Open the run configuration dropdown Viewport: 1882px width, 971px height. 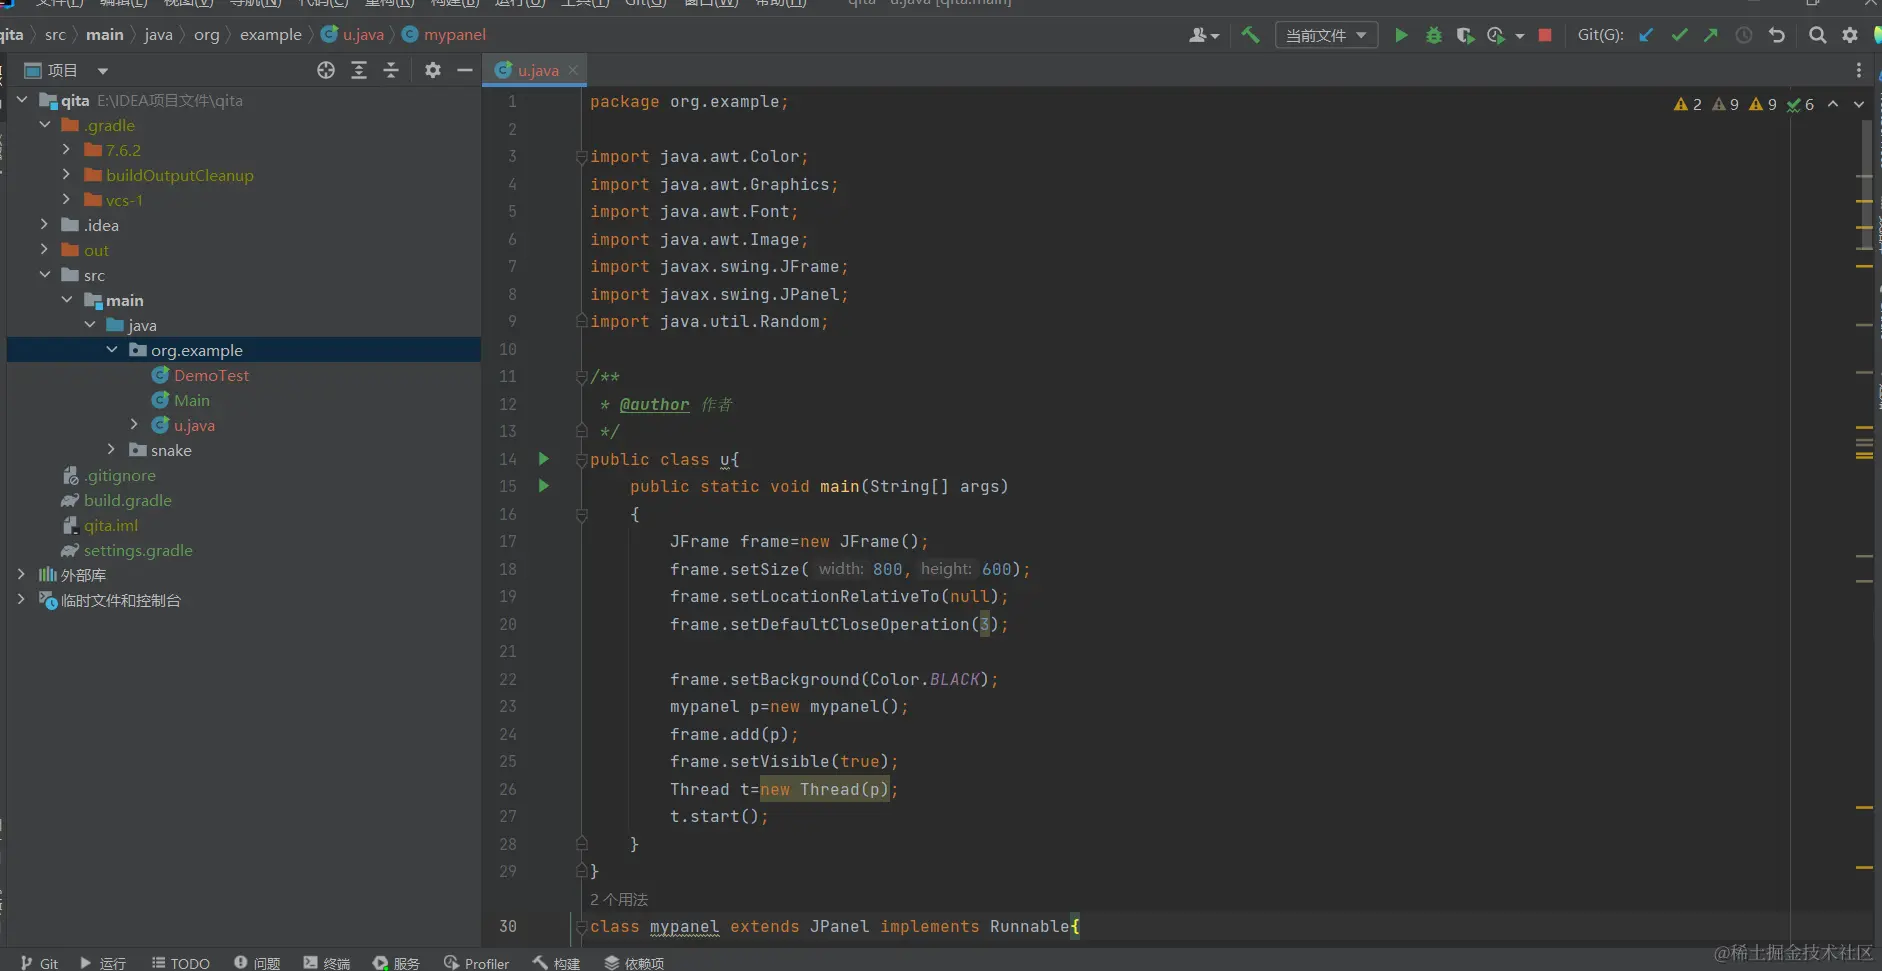[x=1326, y=35]
